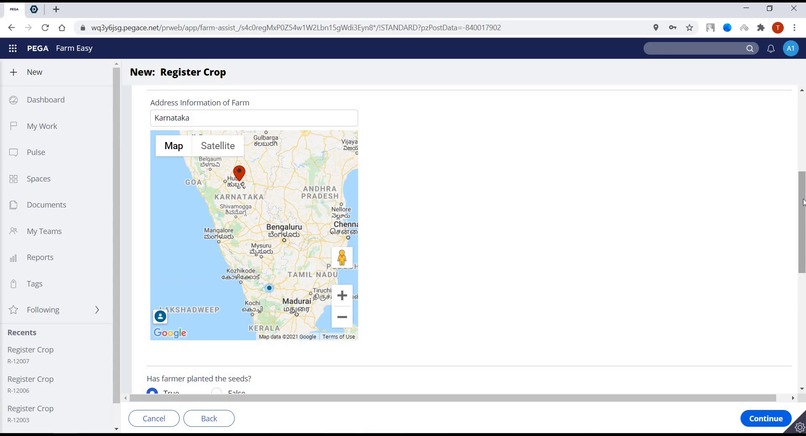This screenshot has height=436, width=806.
Task: Click the form vertical scrollbar thumb
Action: click(801, 222)
